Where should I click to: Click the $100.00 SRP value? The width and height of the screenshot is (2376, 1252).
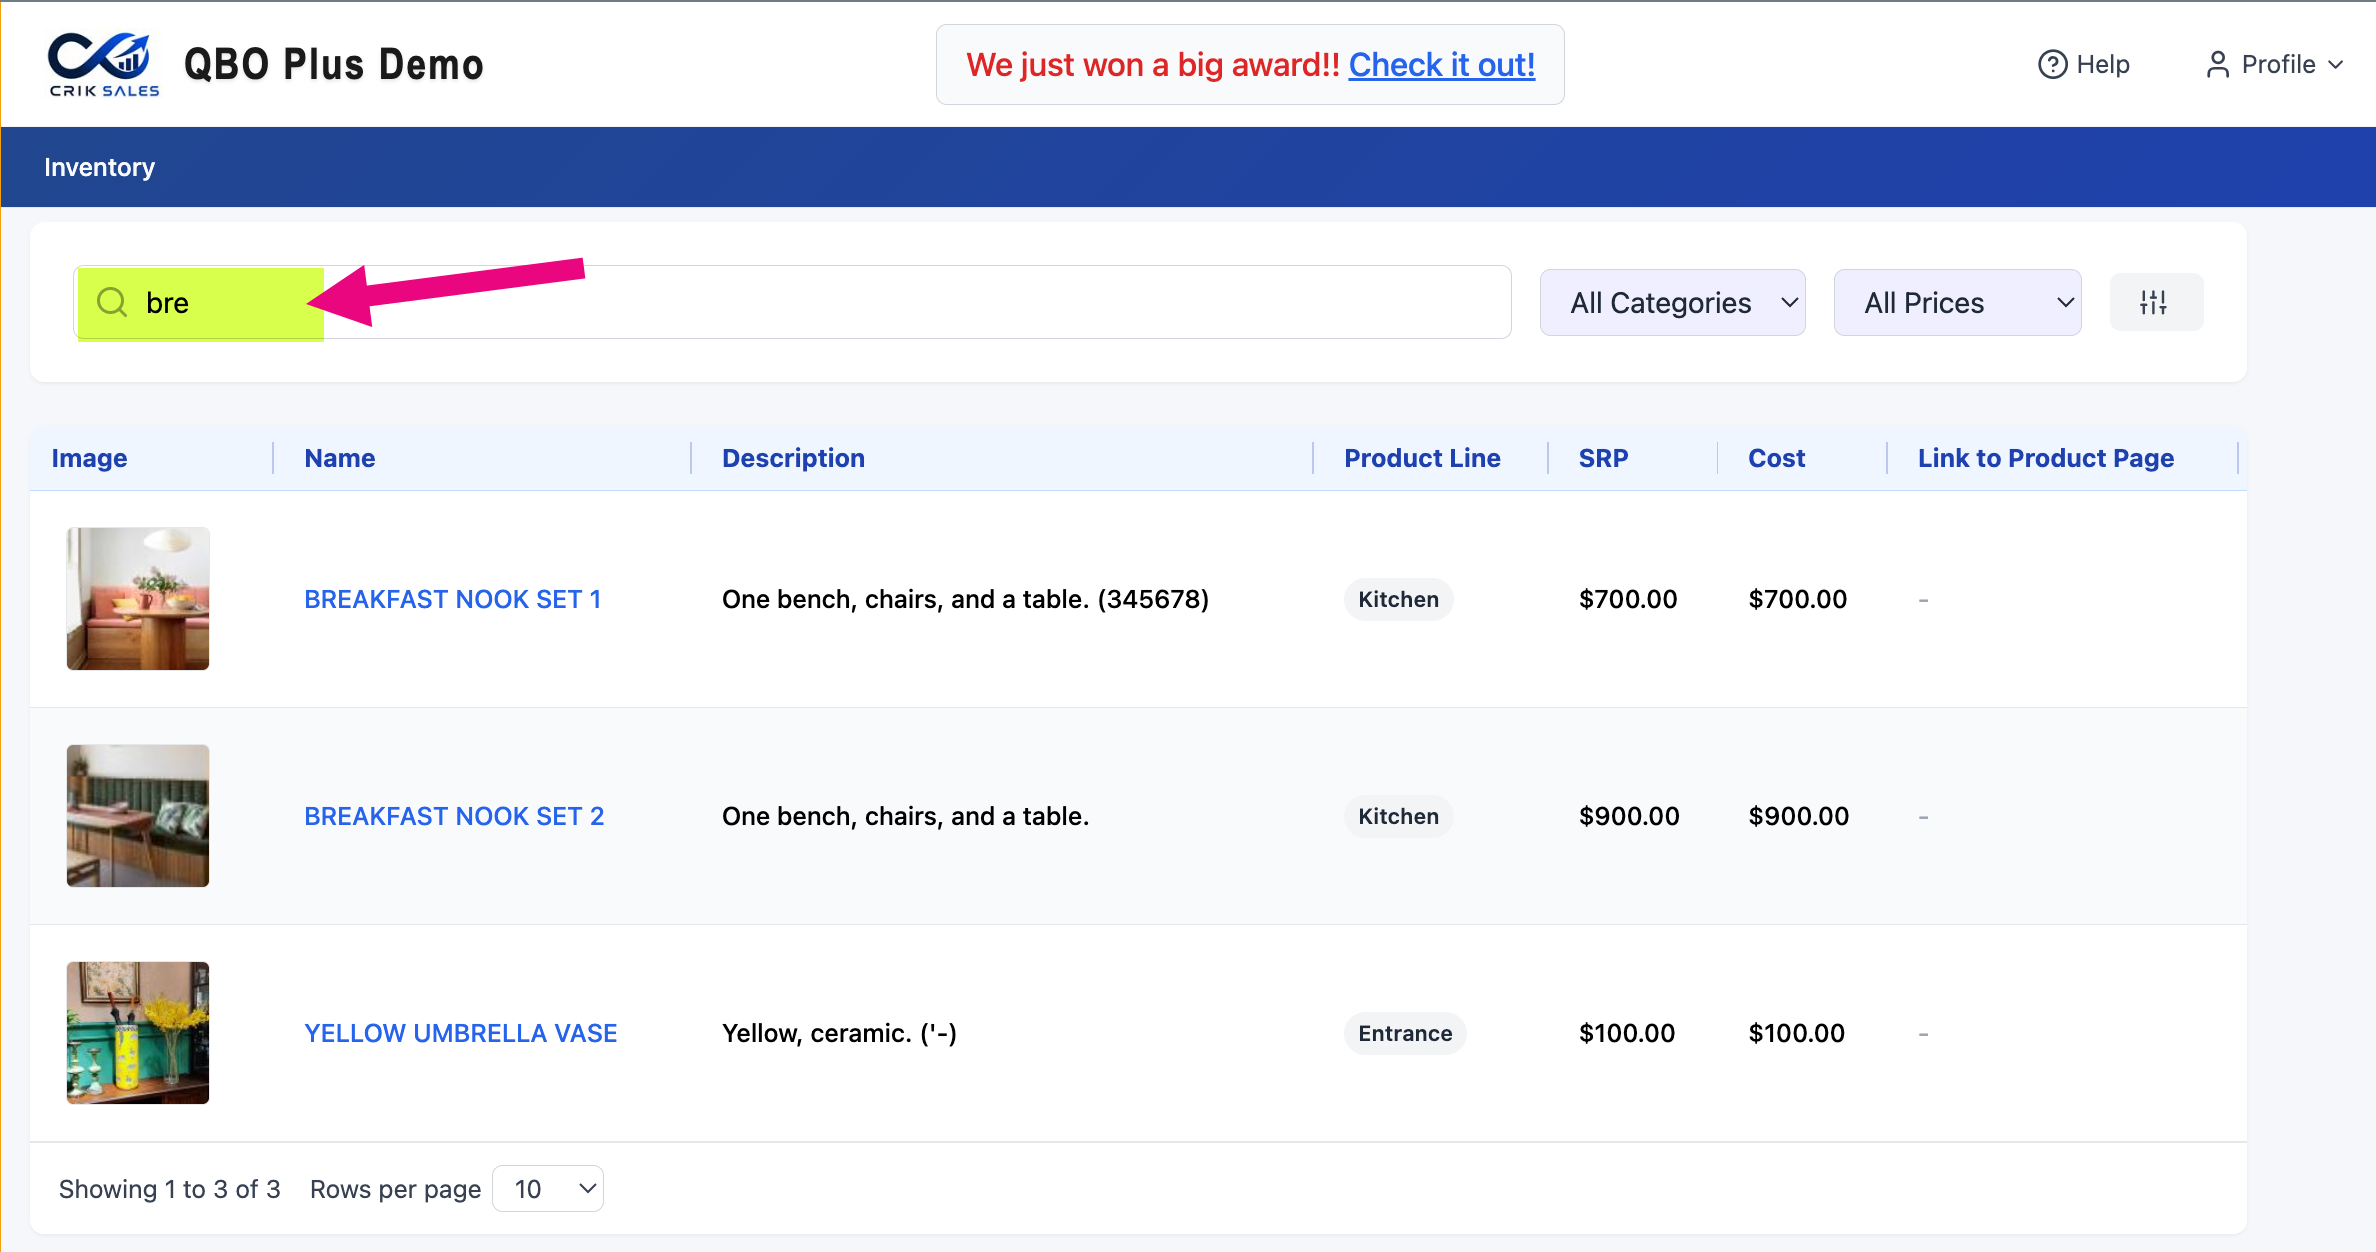point(1626,1033)
